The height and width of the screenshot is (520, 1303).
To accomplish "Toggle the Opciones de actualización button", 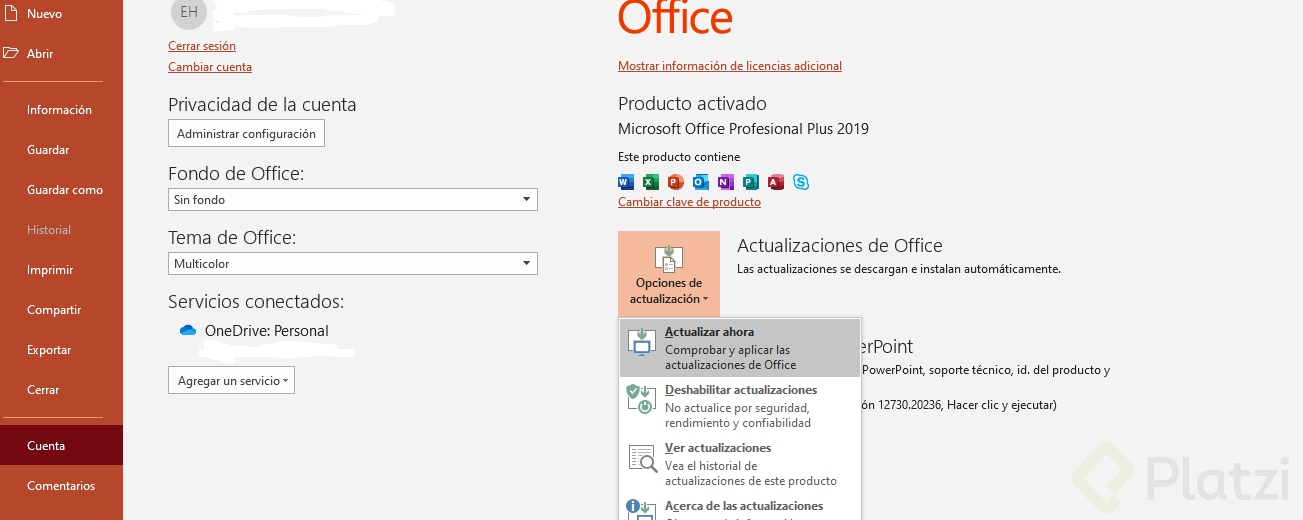I will coord(668,274).
